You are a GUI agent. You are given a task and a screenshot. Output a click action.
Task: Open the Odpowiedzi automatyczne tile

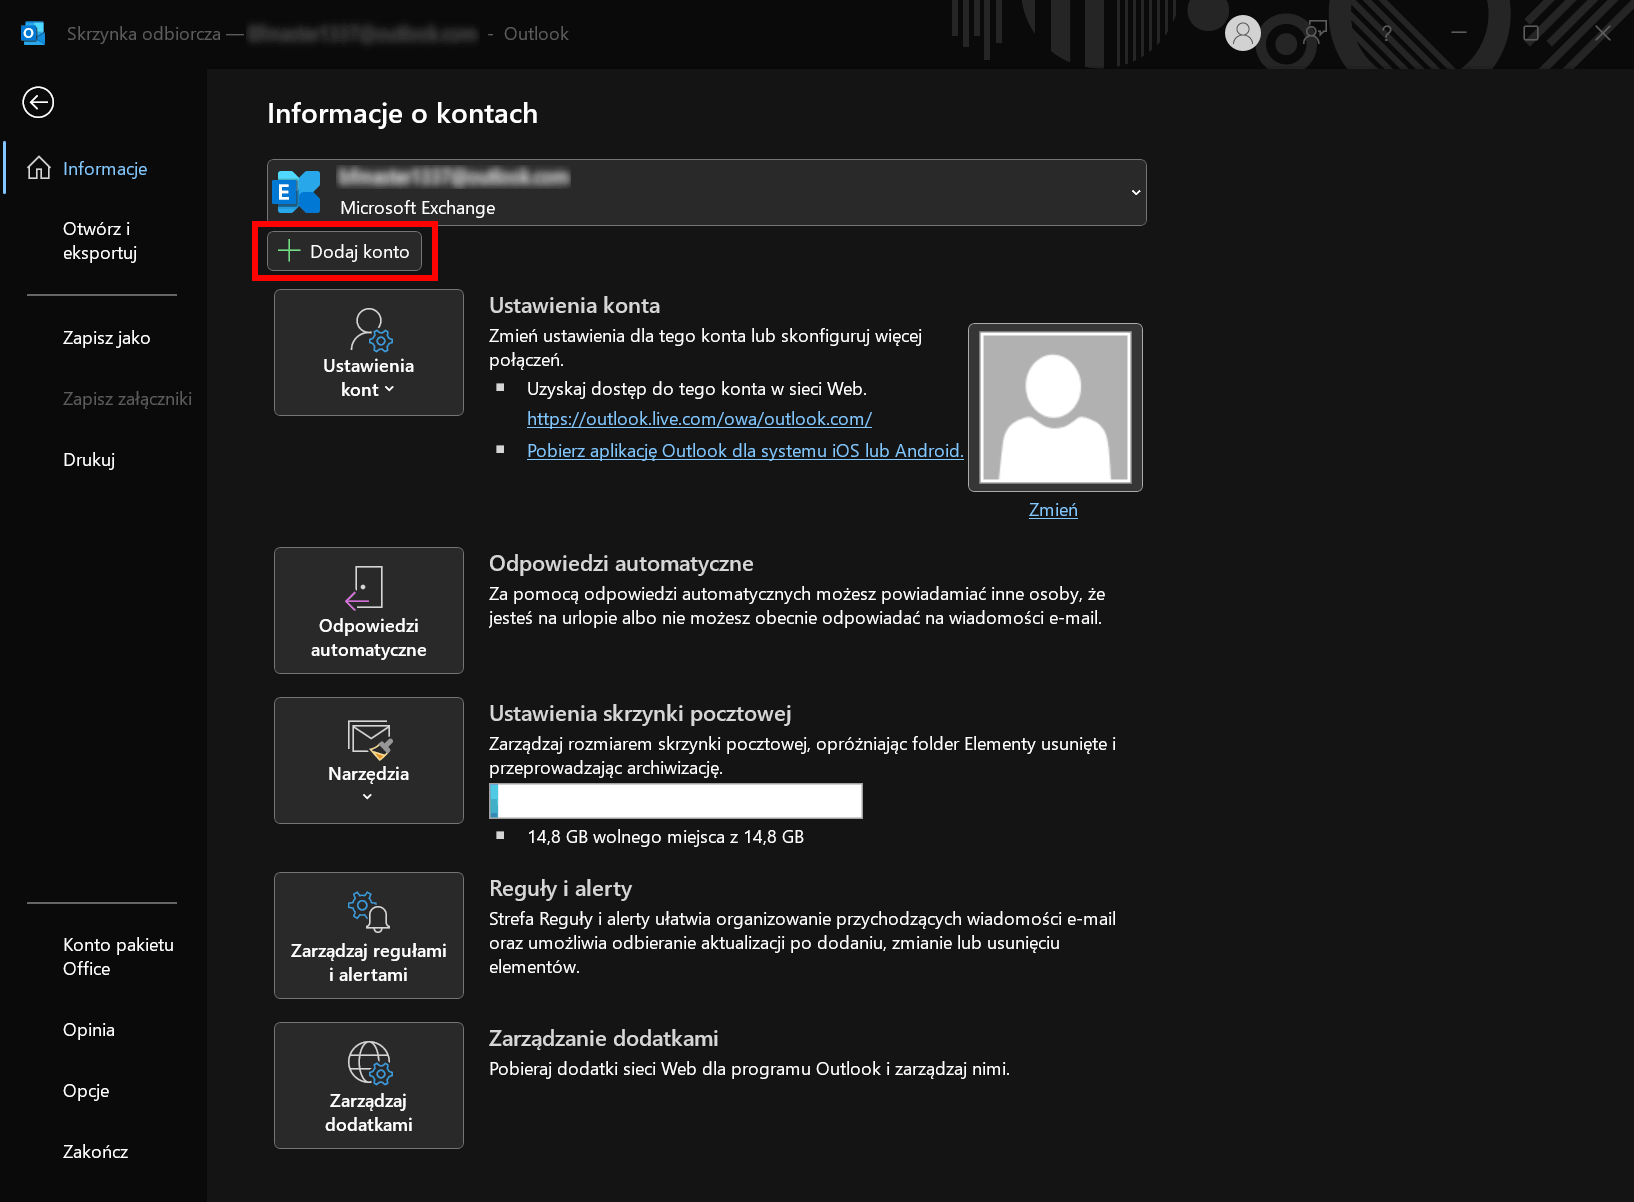click(x=369, y=610)
